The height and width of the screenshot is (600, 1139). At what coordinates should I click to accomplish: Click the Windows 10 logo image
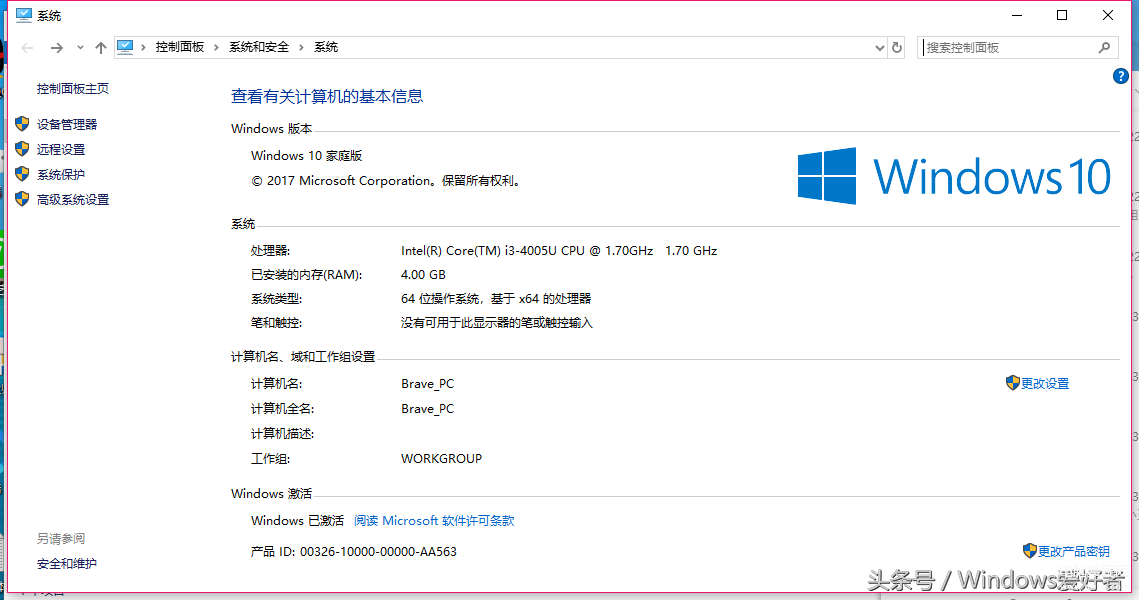[954, 176]
